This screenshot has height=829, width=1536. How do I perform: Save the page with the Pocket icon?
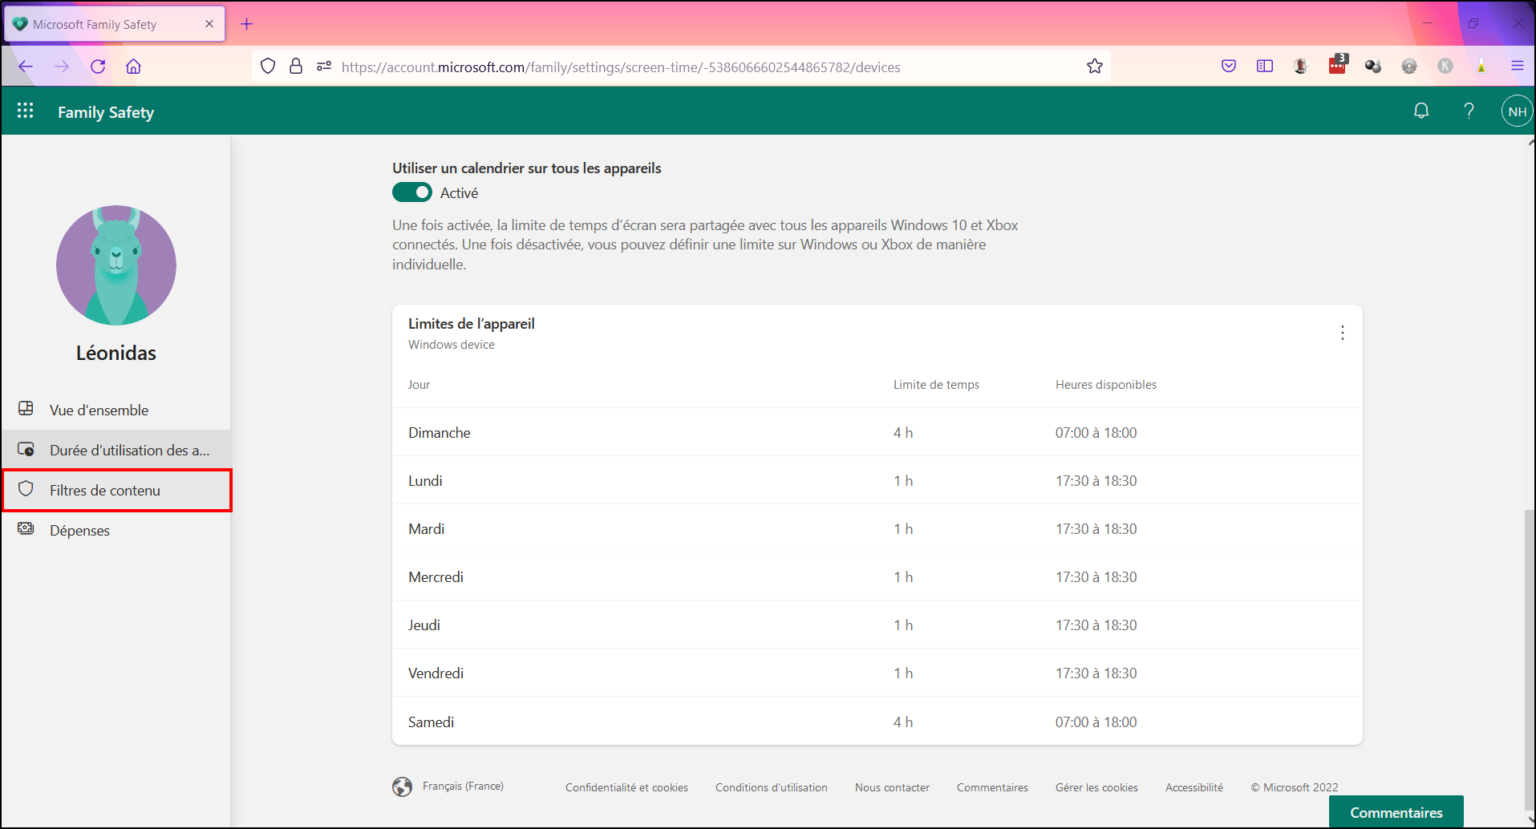(1228, 65)
